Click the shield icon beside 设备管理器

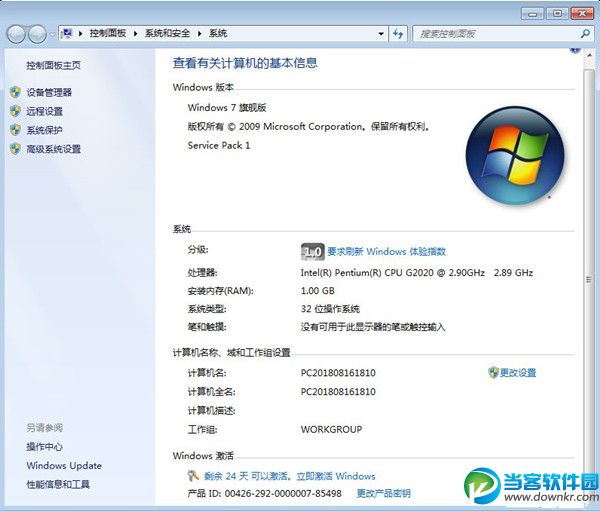click(15, 92)
